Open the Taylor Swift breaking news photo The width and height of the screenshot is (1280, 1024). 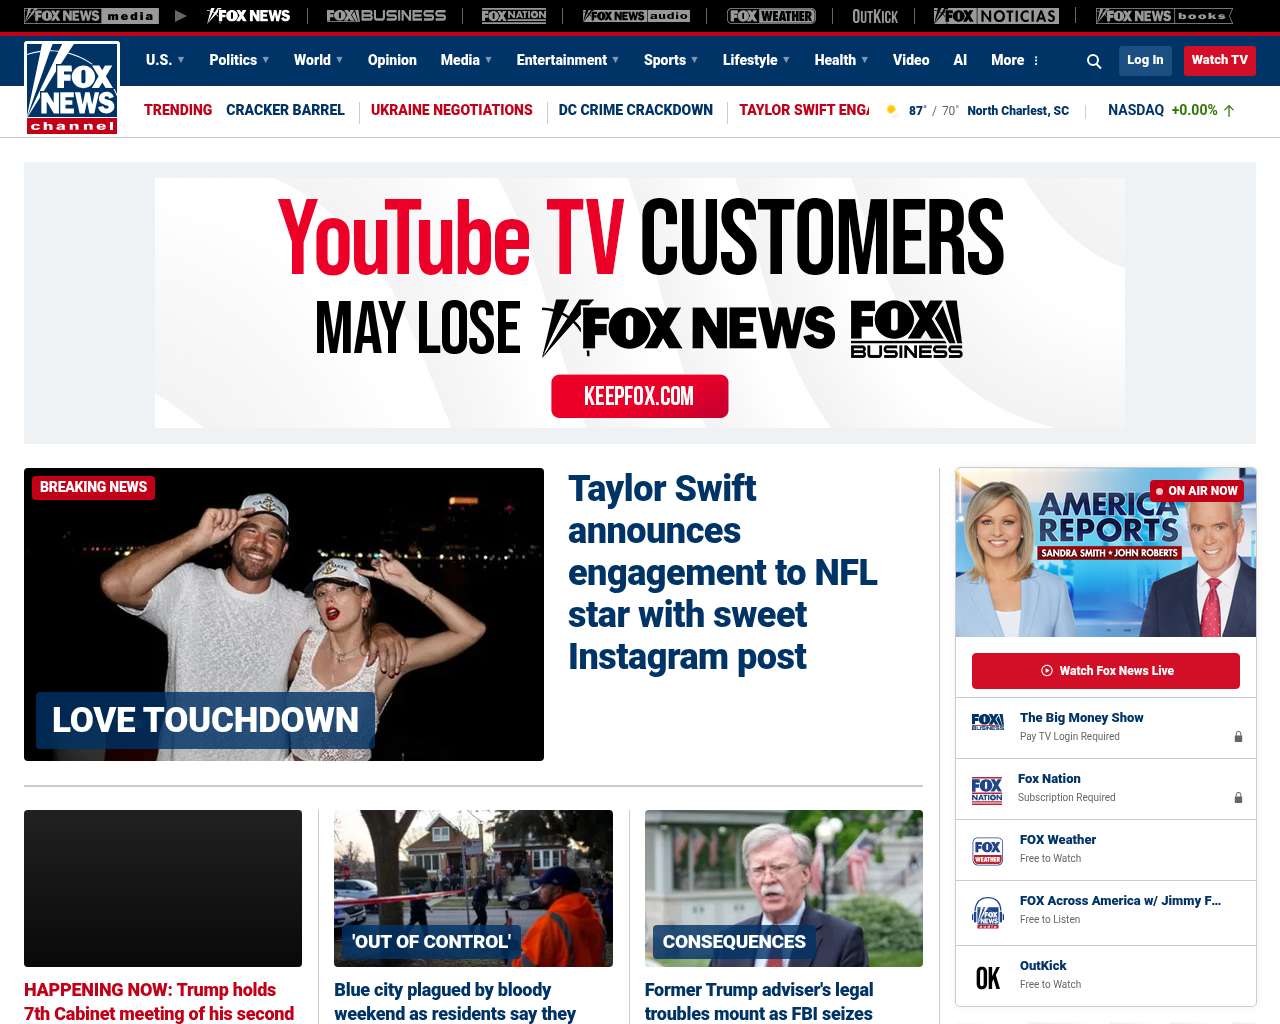click(x=284, y=614)
